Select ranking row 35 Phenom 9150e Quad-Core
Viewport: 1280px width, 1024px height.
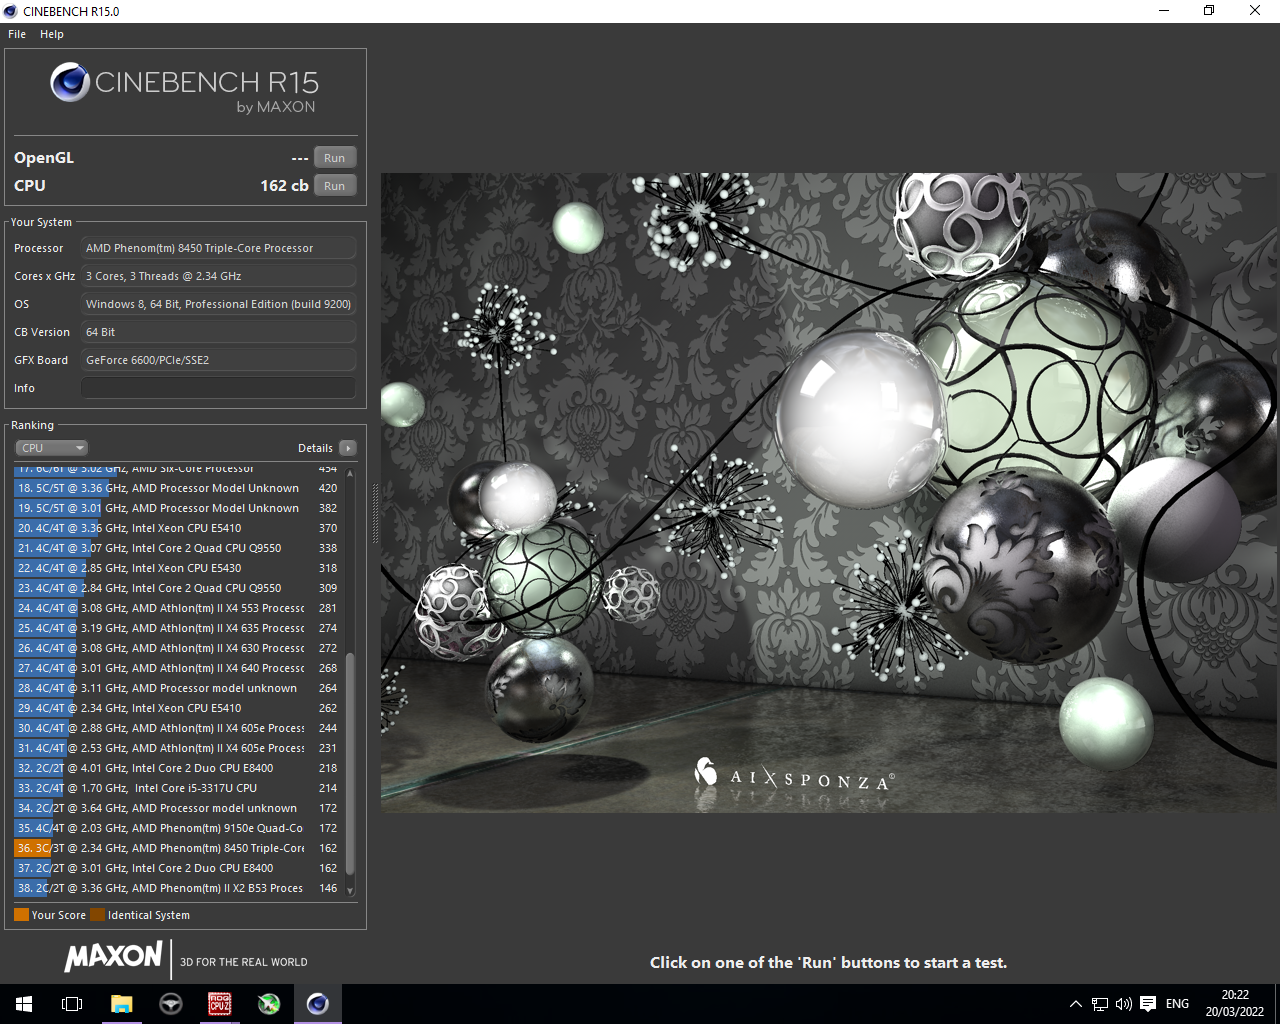(x=178, y=828)
